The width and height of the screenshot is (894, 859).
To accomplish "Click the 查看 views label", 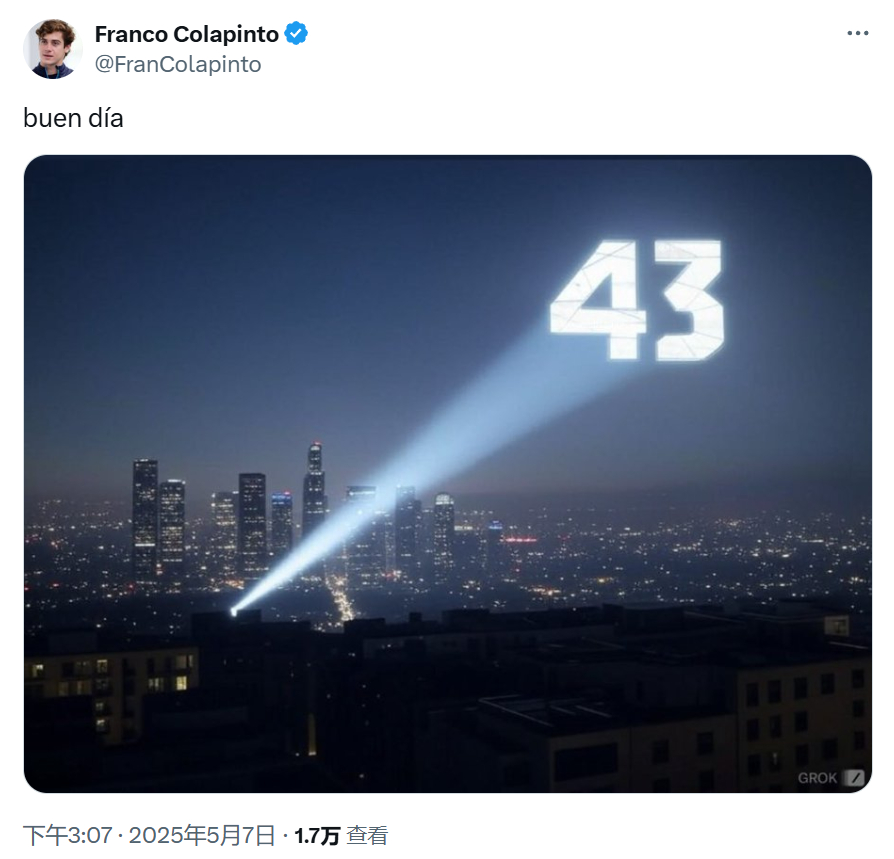I will [x=368, y=836].
